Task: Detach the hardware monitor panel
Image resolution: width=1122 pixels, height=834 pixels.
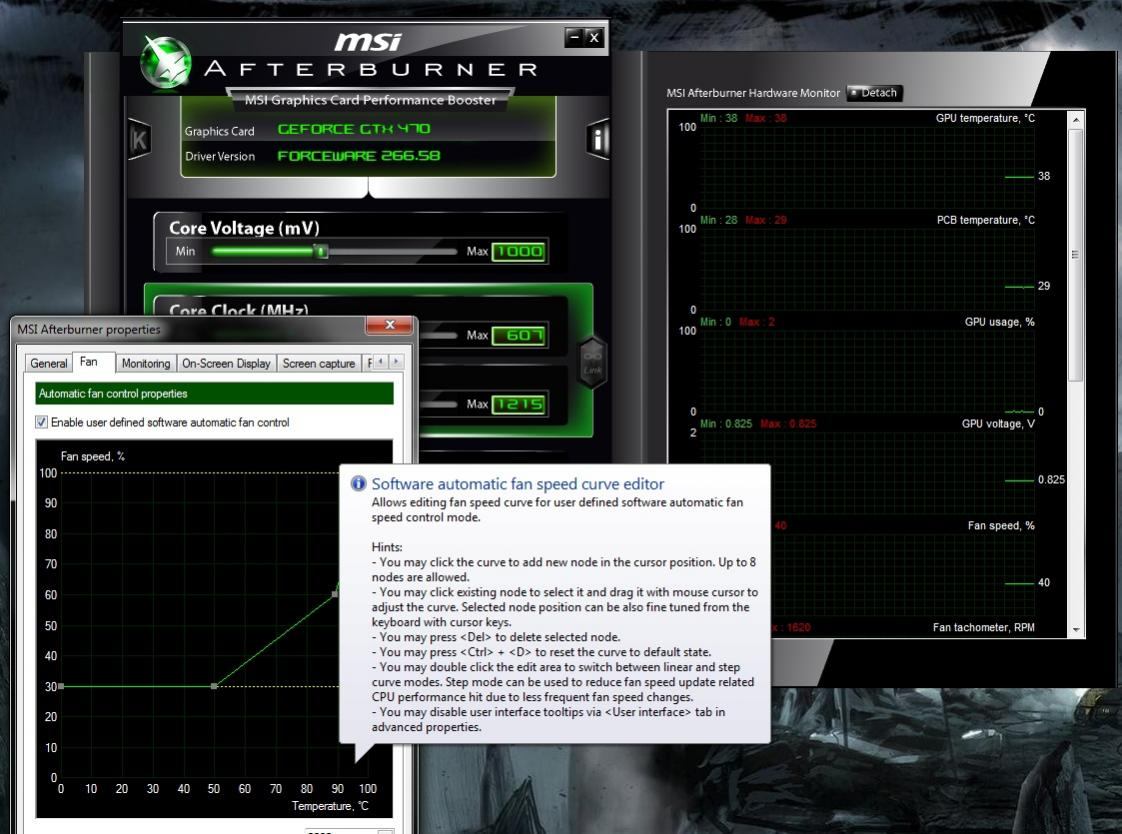Action: [x=874, y=93]
